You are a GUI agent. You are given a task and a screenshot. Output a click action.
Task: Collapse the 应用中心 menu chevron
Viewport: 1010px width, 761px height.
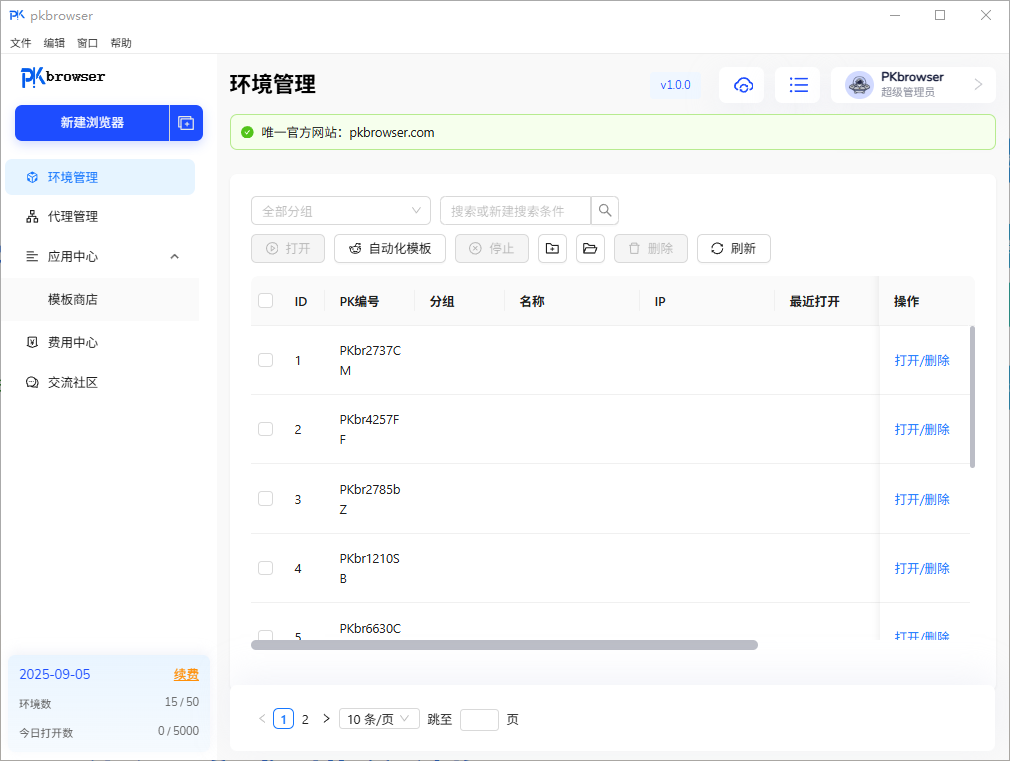point(175,256)
